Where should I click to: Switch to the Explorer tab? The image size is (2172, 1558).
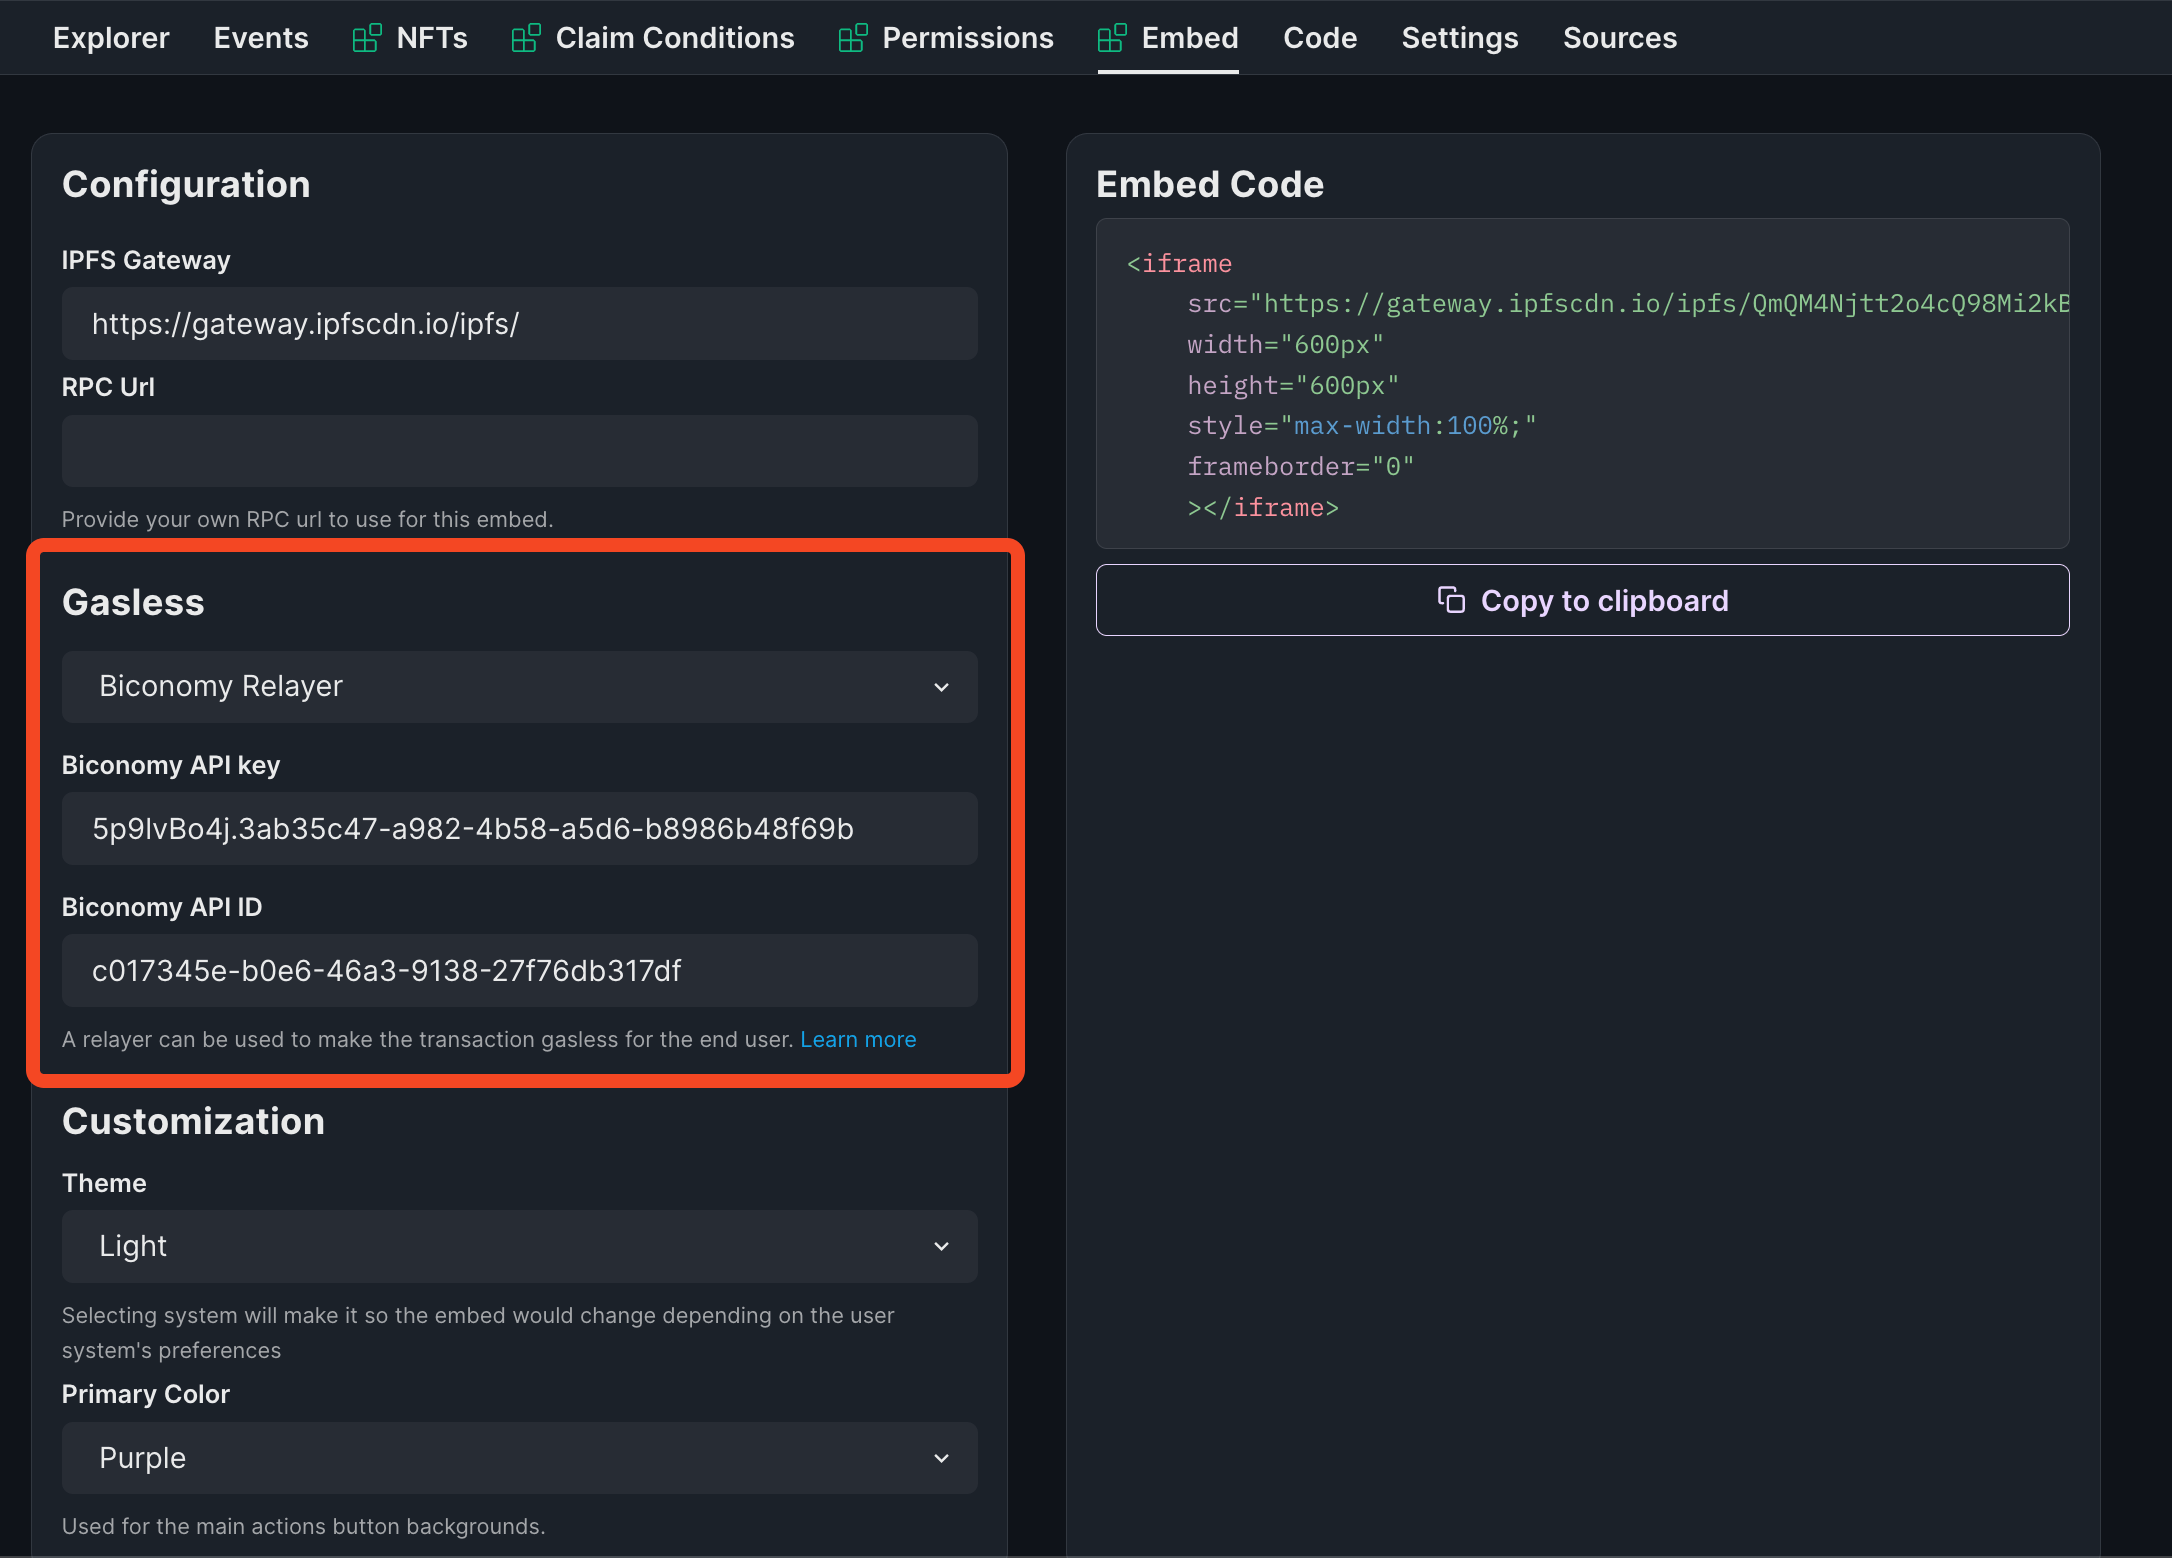110,37
